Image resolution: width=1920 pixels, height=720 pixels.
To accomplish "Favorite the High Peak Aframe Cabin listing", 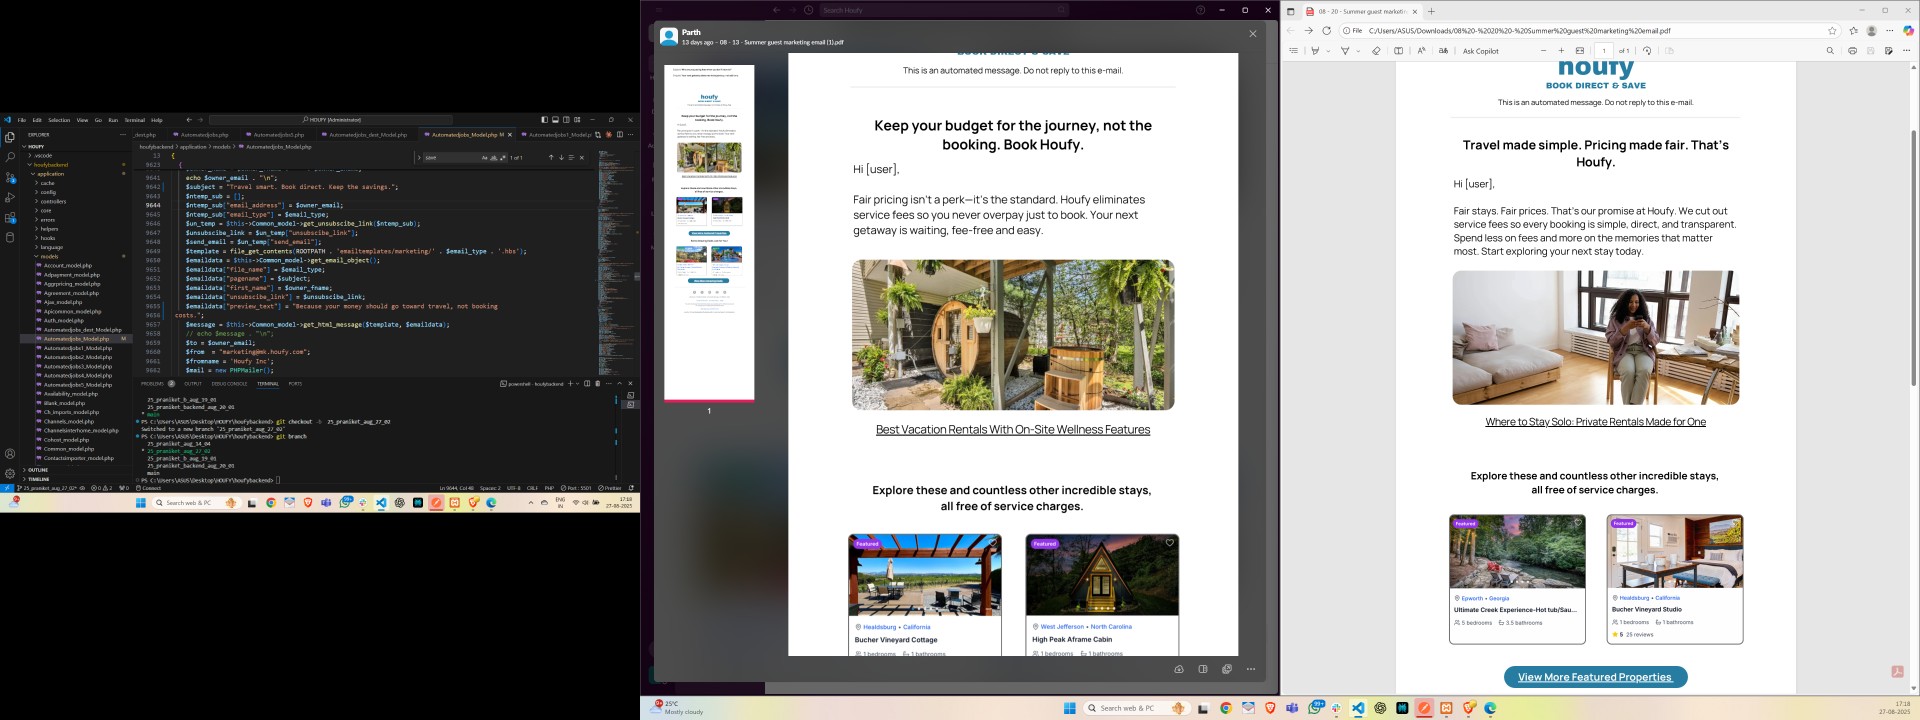I will click(1169, 543).
